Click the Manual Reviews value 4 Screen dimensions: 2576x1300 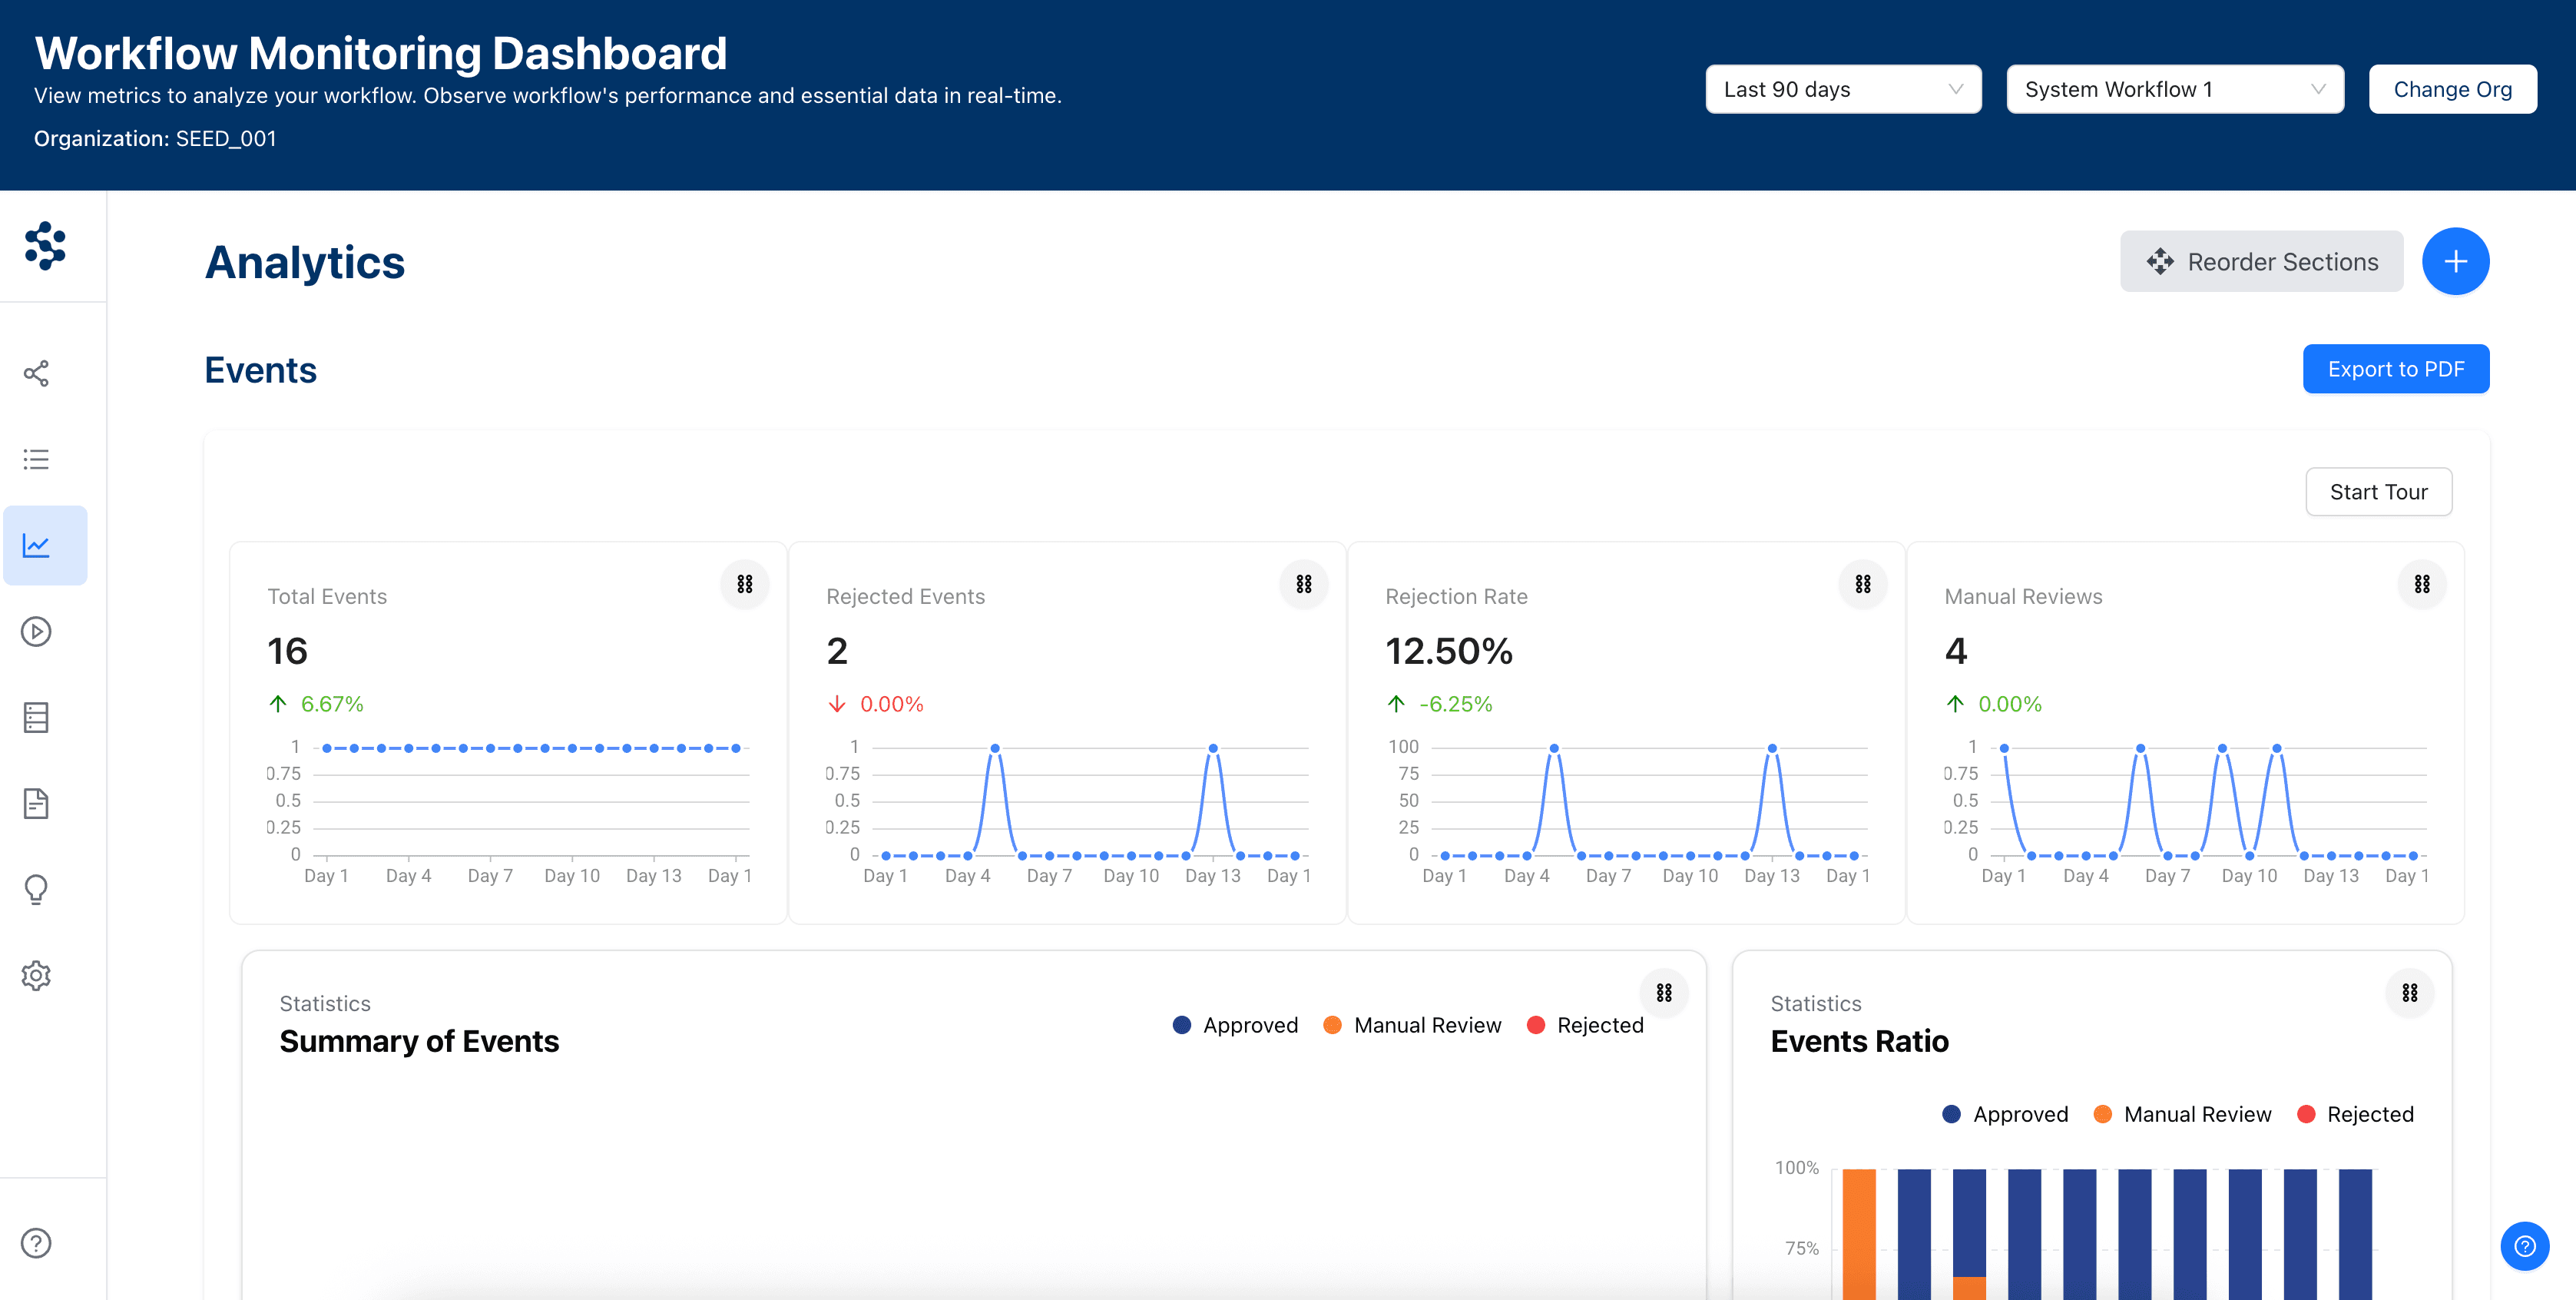tap(1956, 651)
